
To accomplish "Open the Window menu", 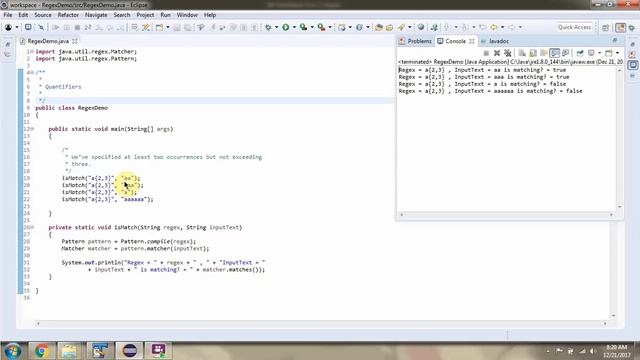I will 187,15.
